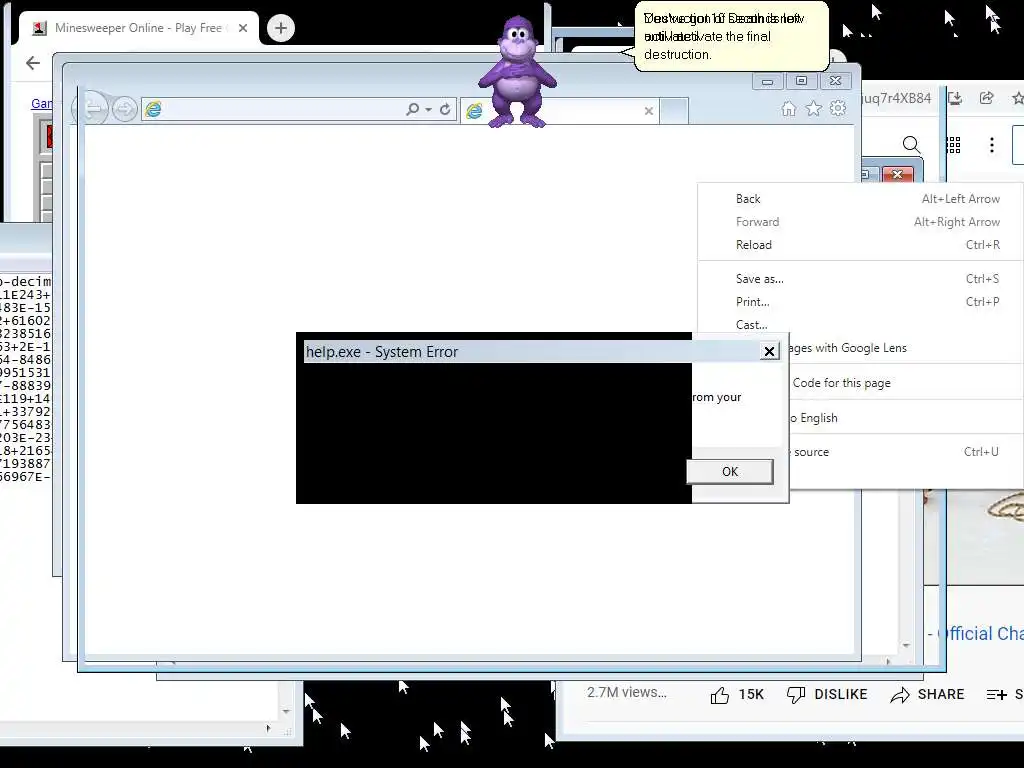Click the install/download icon in Chrome address bar
The image size is (1024, 768).
(955, 98)
